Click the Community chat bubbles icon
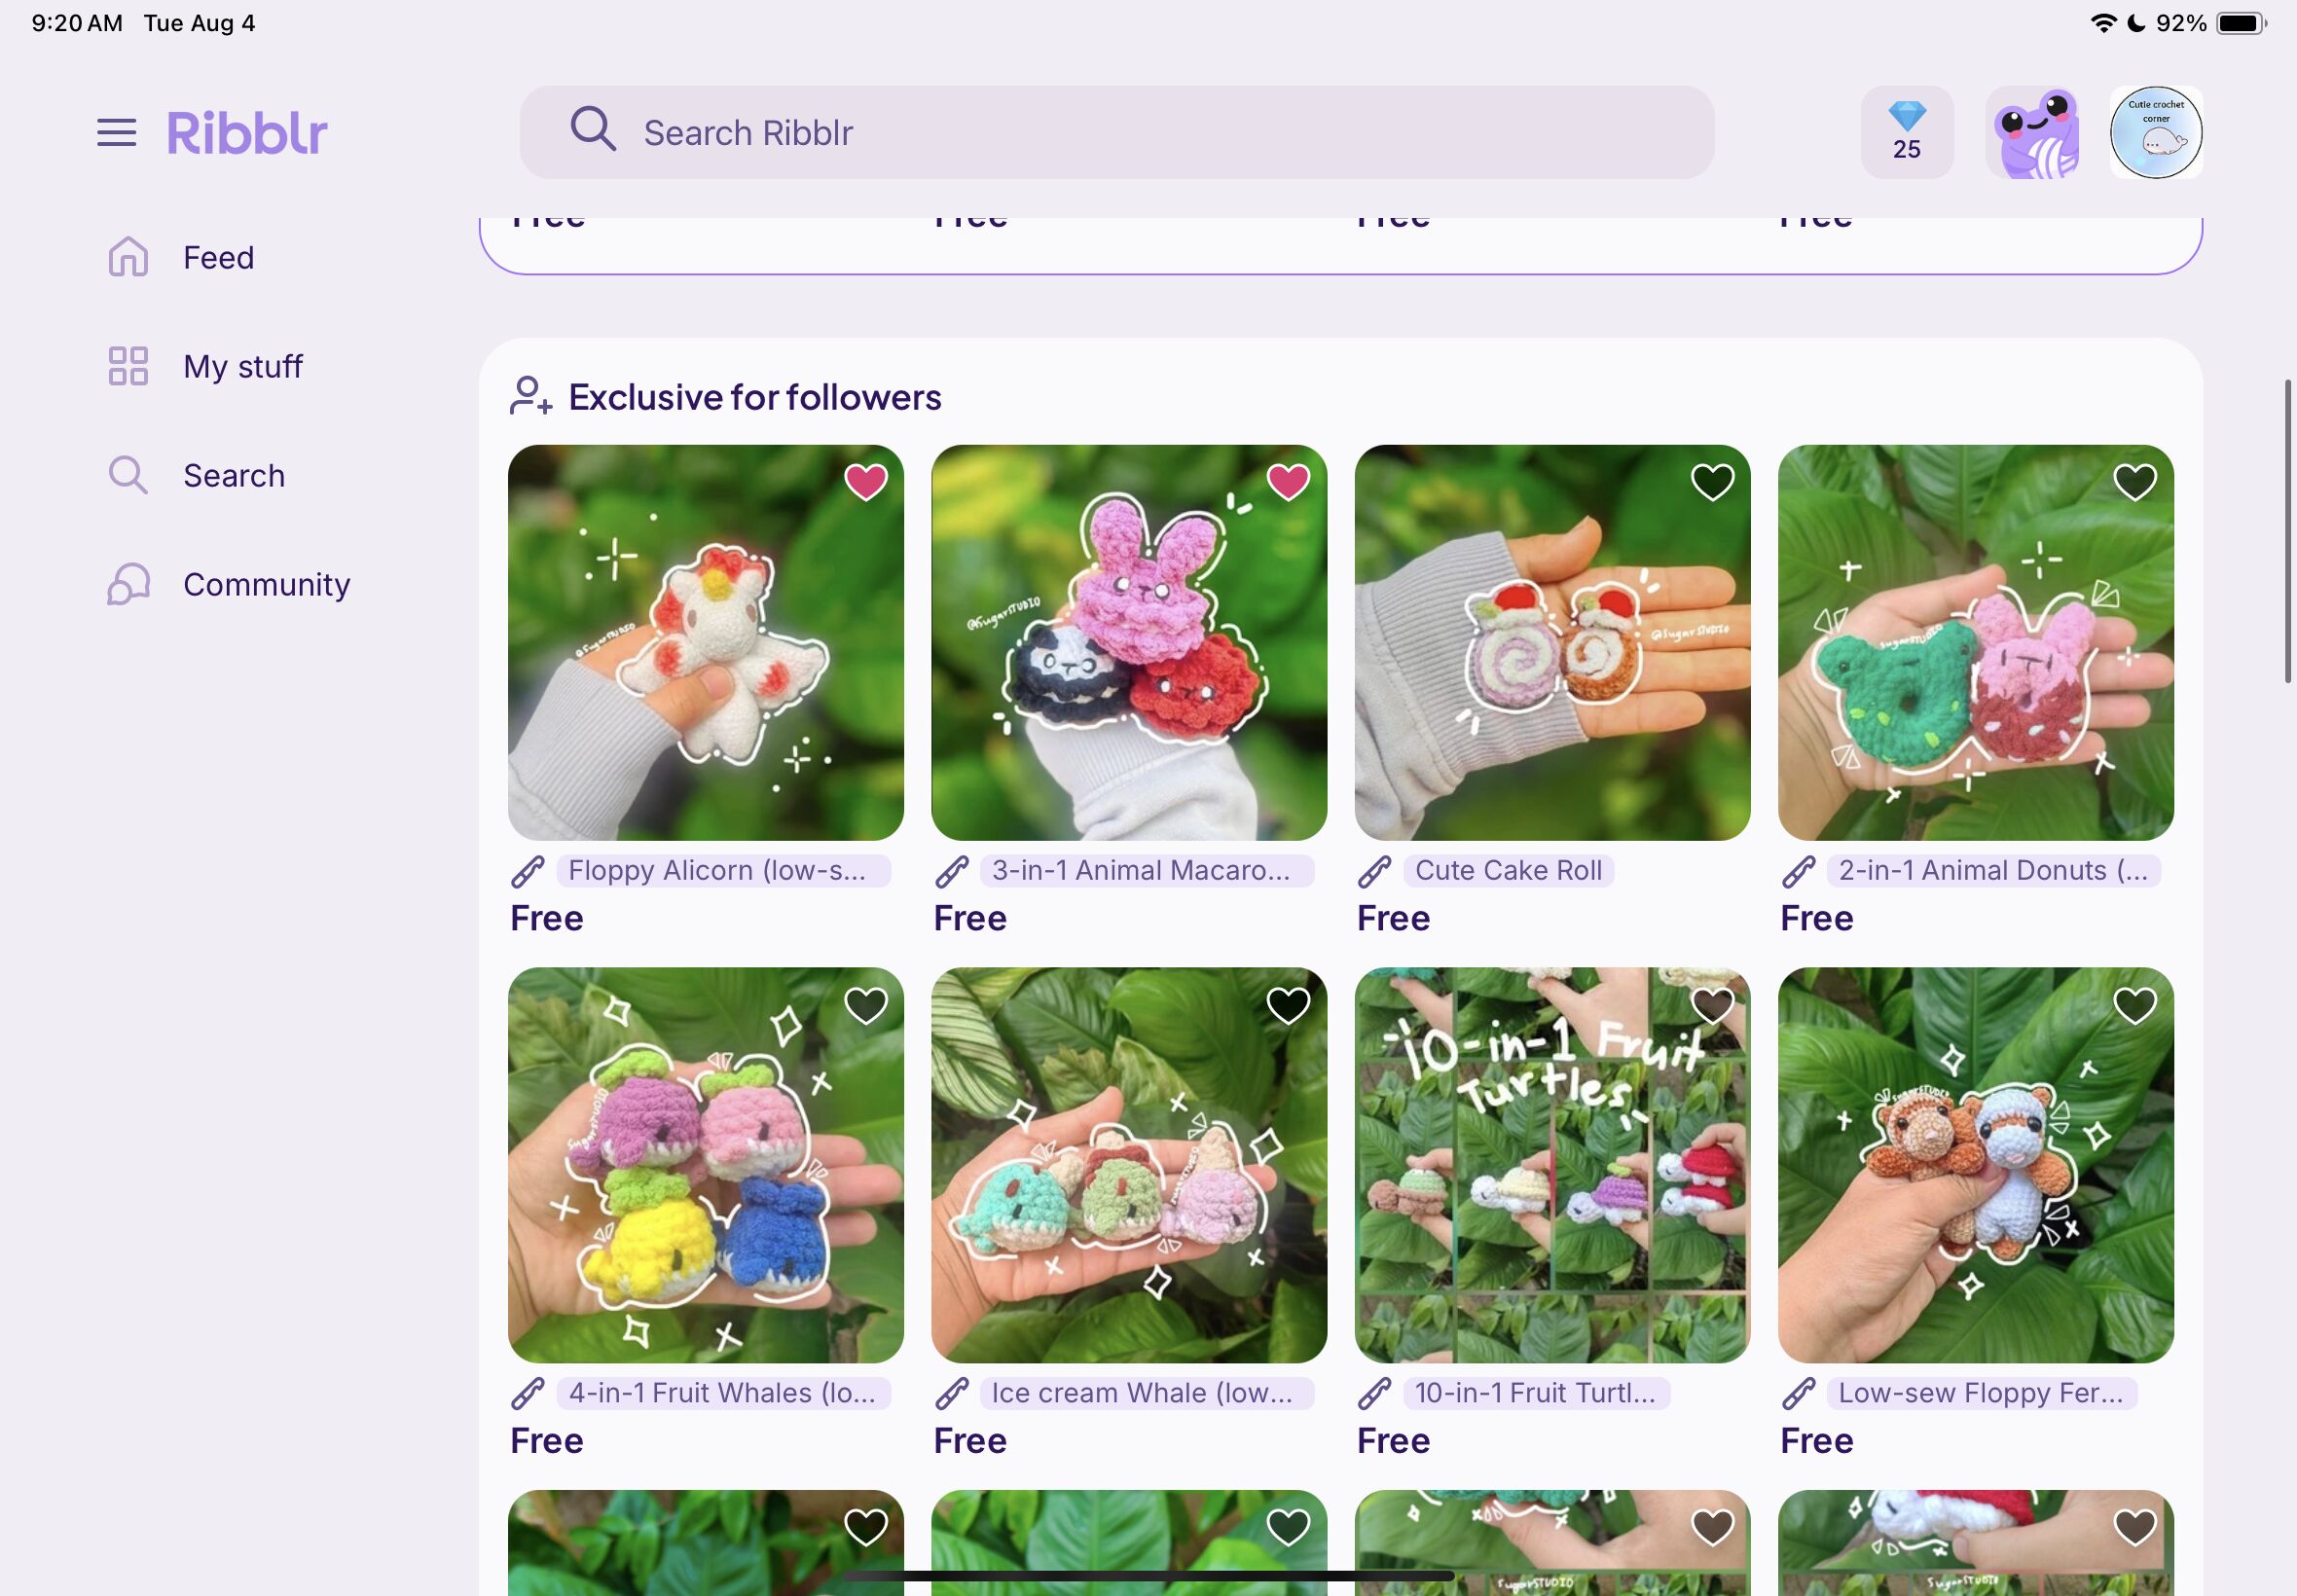 click(128, 584)
